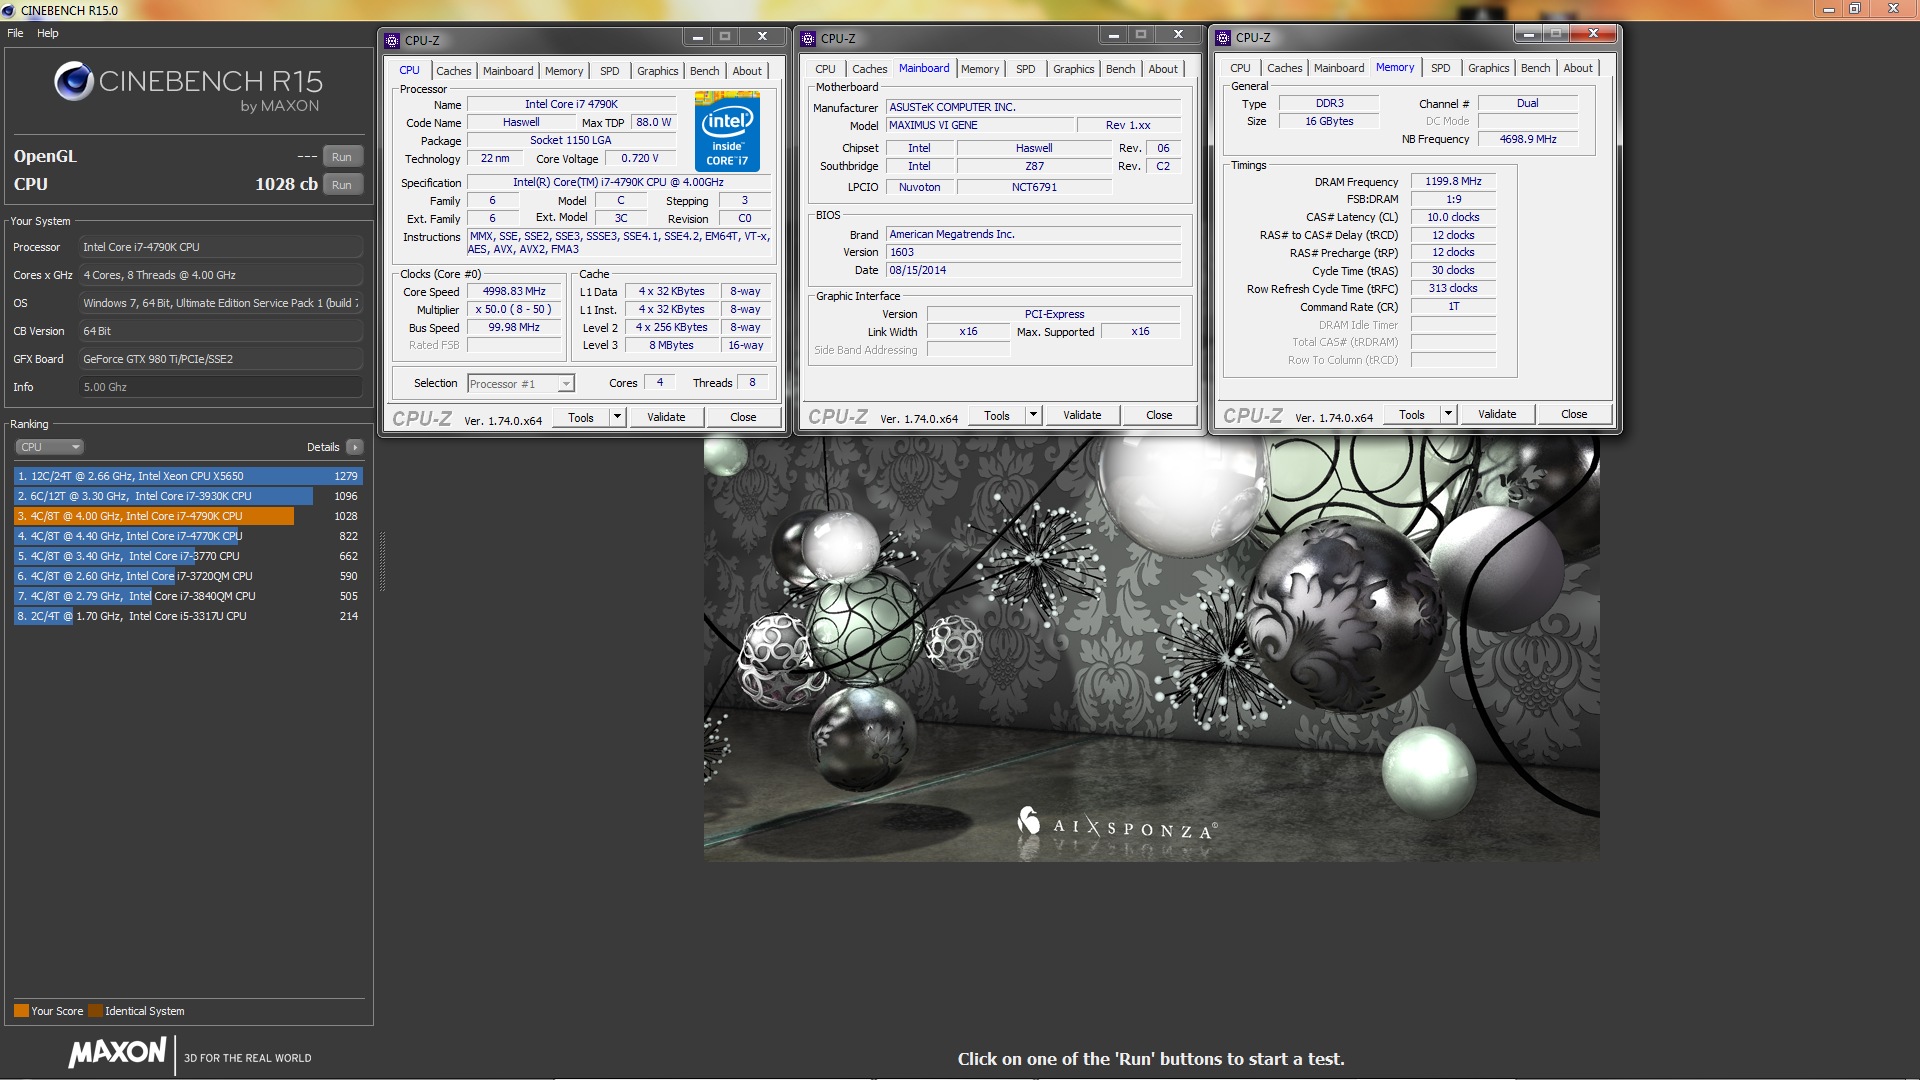Click the Processor field in Your System

click(220, 247)
